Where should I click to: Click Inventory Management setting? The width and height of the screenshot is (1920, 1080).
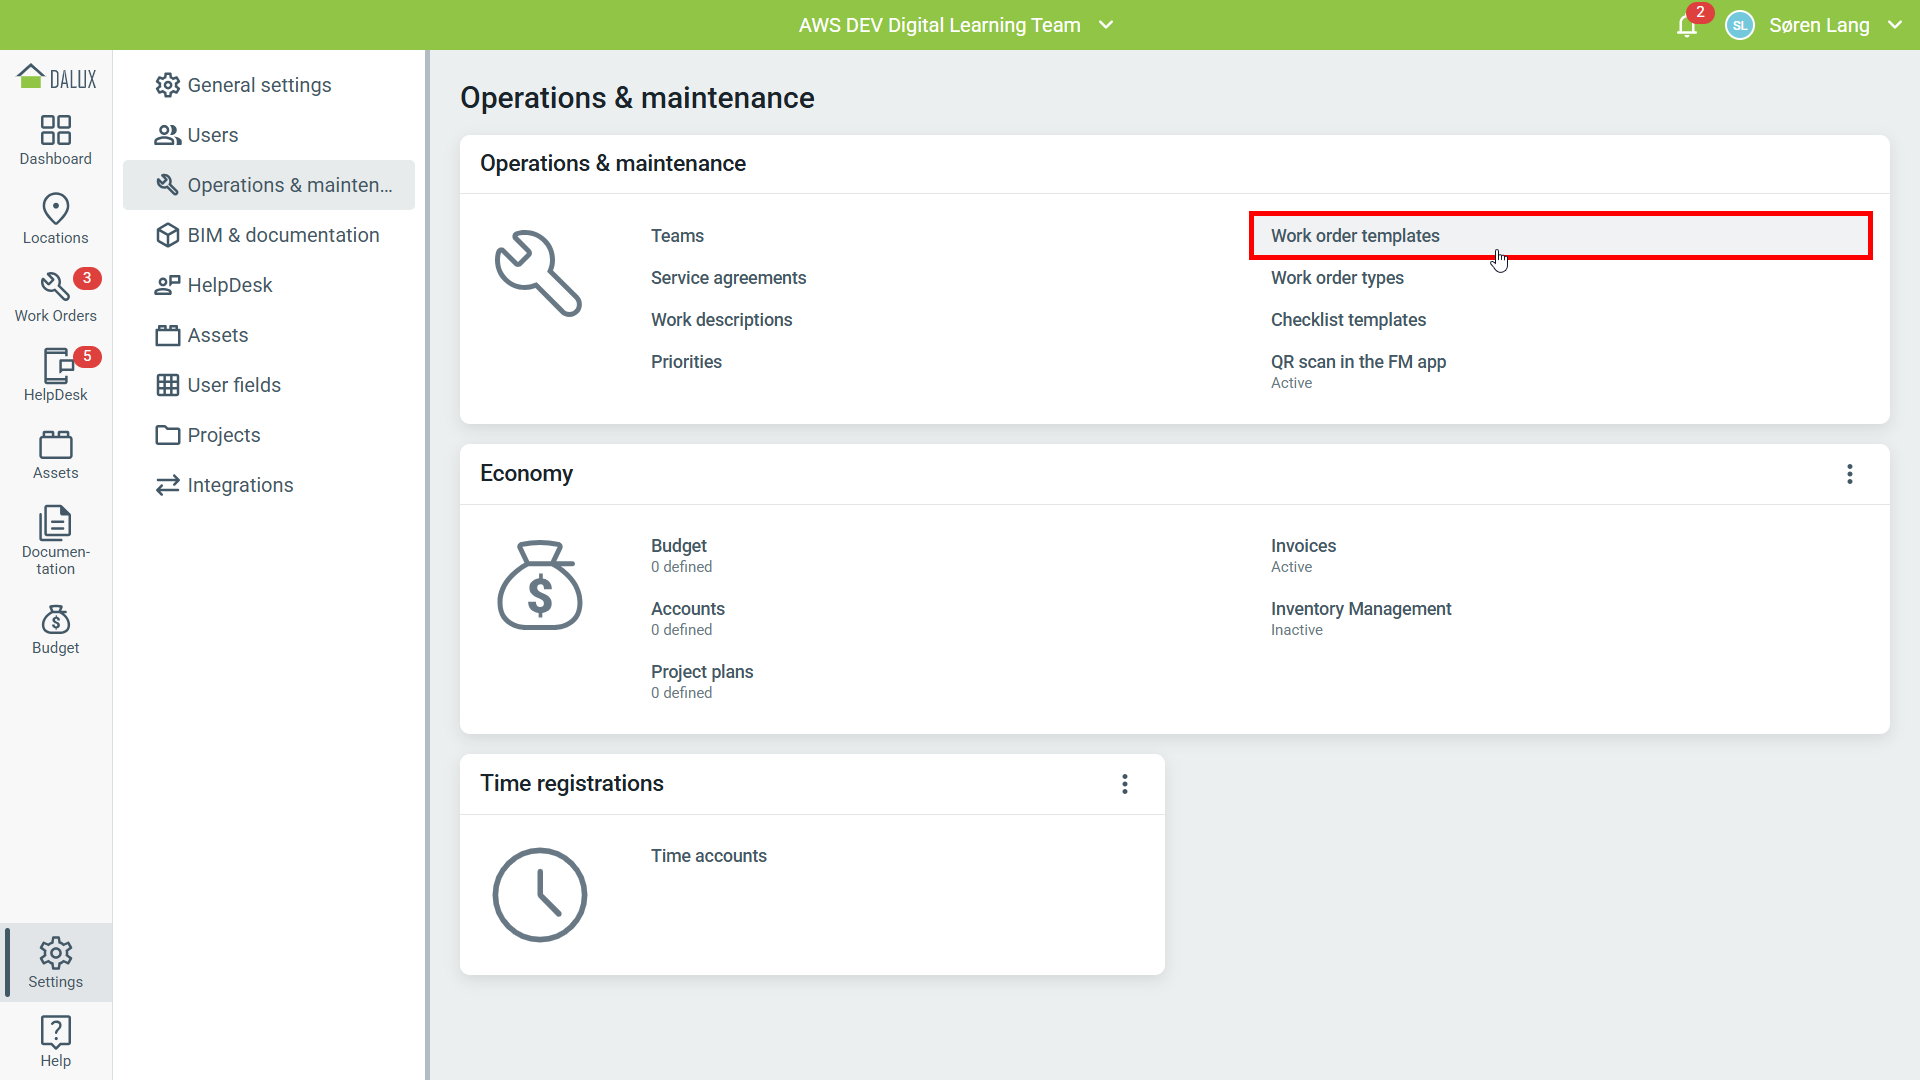tap(1360, 609)
